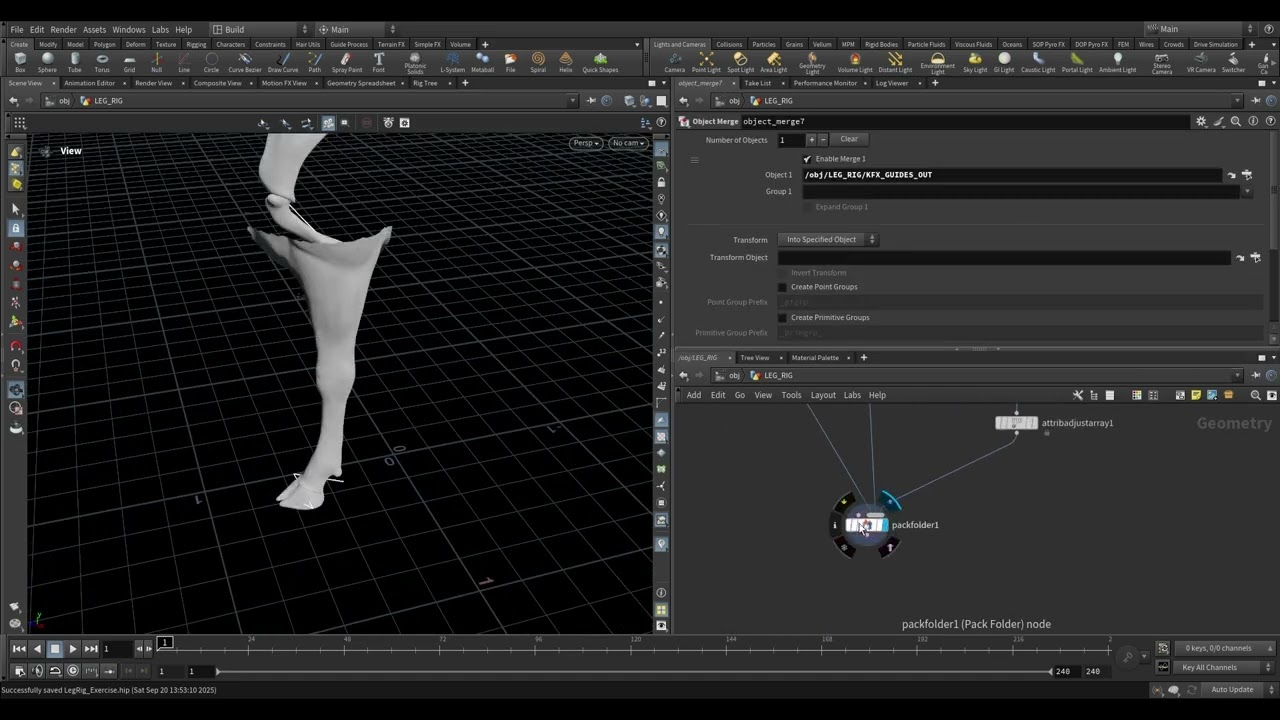Screen dimensions: 1280x720
Task: Choose the L-System shelf tool
Action: tap(452, 62)
